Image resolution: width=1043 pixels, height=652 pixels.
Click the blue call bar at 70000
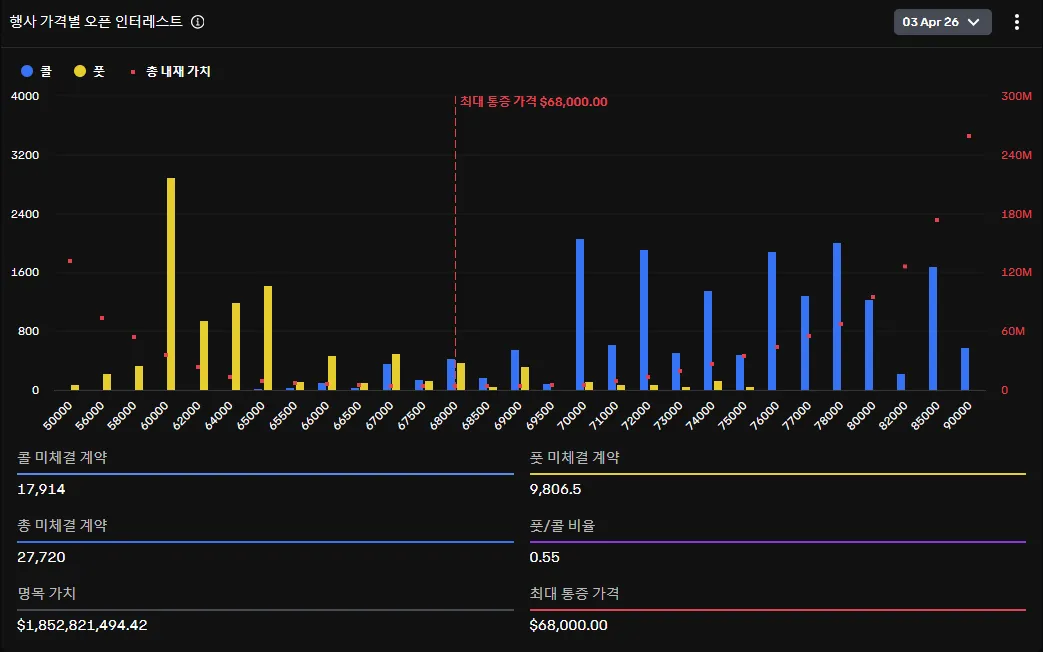(580, 314)
